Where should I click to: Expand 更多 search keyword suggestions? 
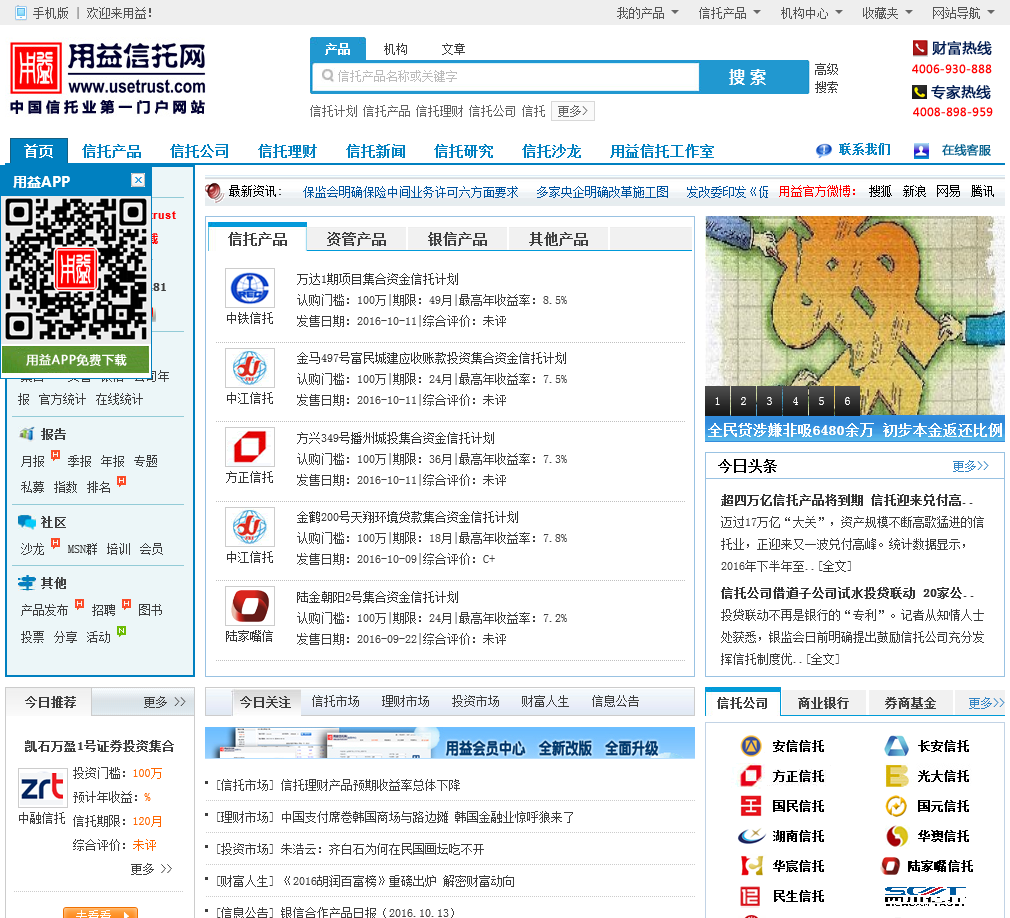click(x=573, y=111)
